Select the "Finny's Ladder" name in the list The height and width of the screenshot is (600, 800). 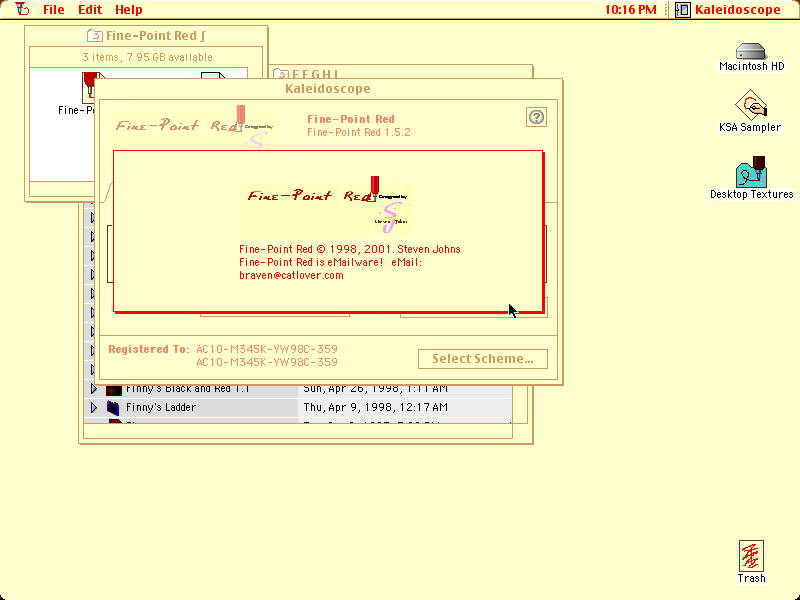(161, 407)
